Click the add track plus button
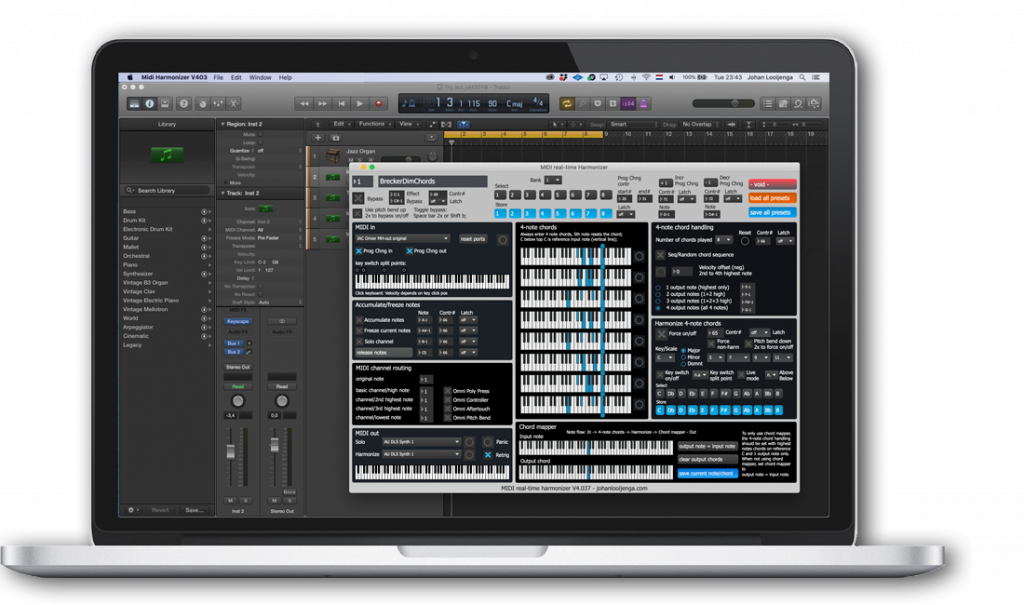Image resolution: width=1024 pixels, height=605 pixels. click(x=318, y=138)
